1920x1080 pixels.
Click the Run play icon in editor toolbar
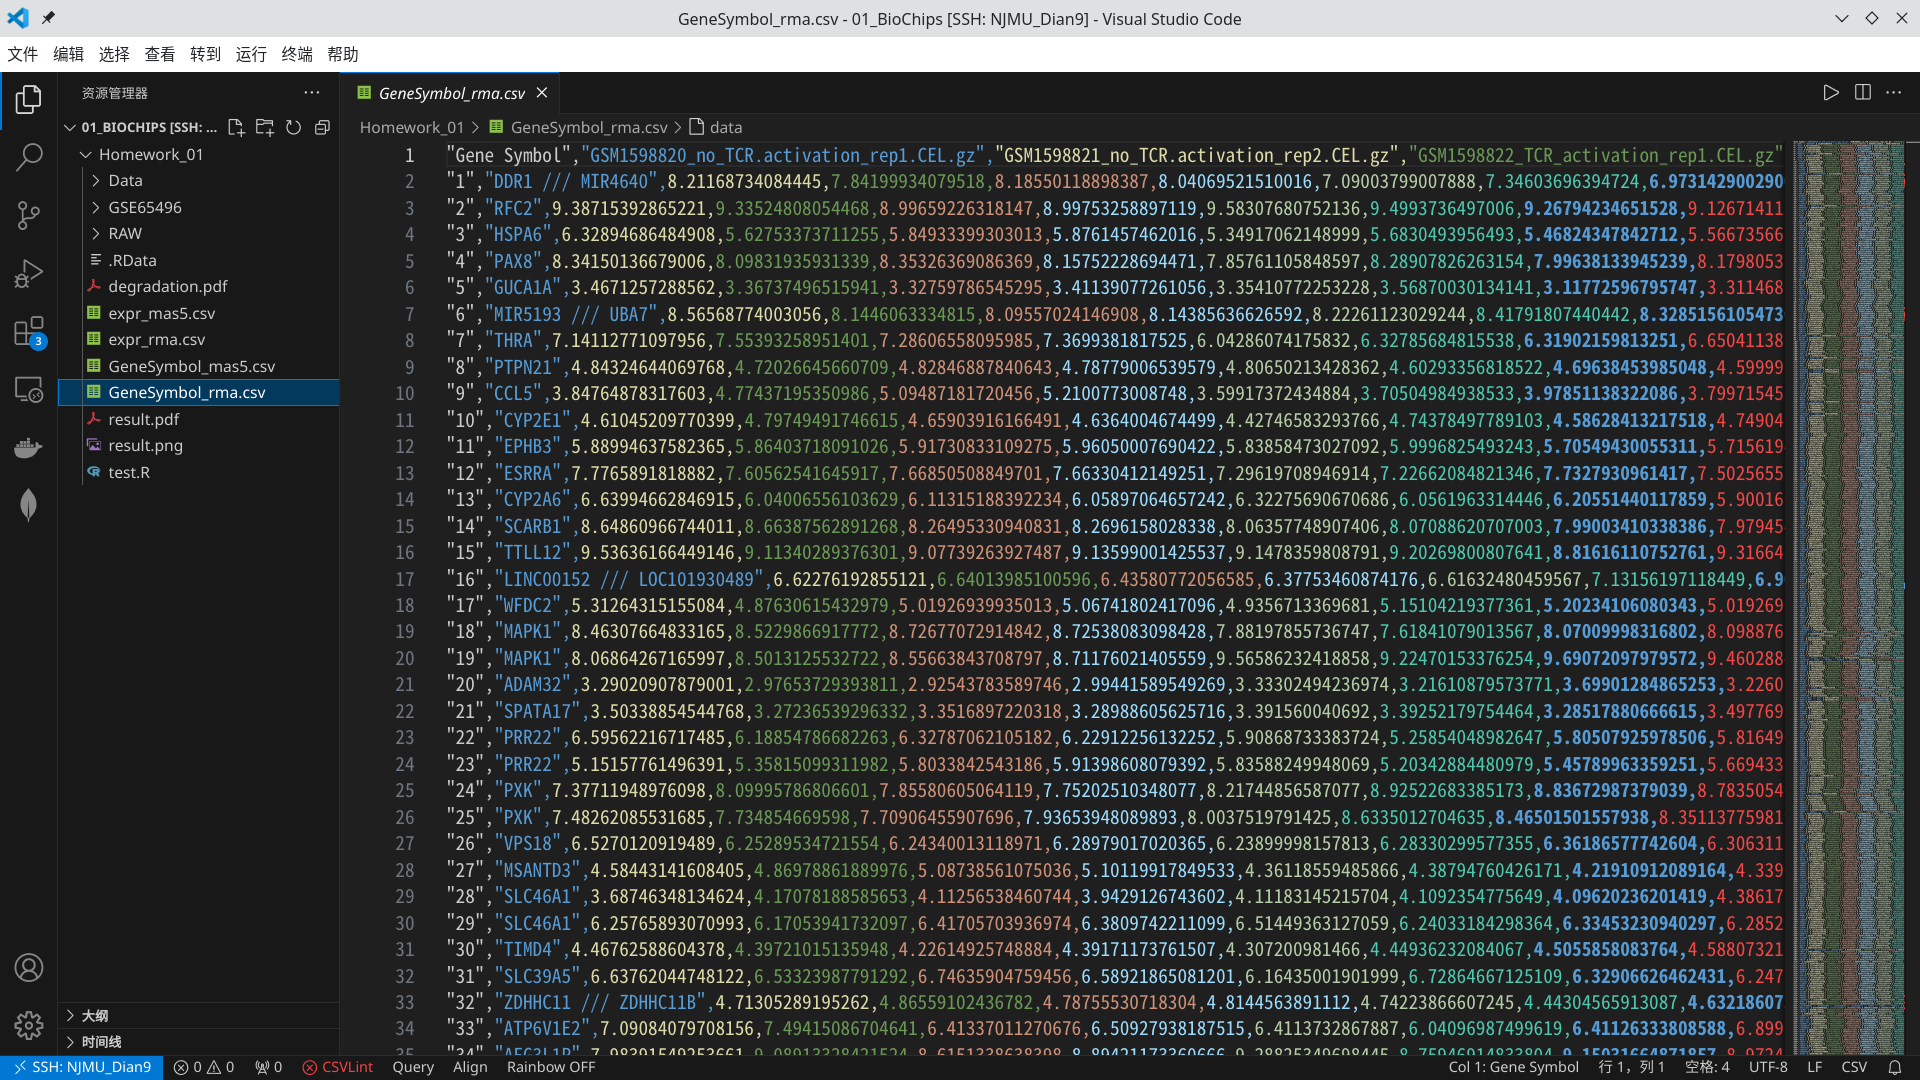pyautogui.click(x=1831, y=92)
